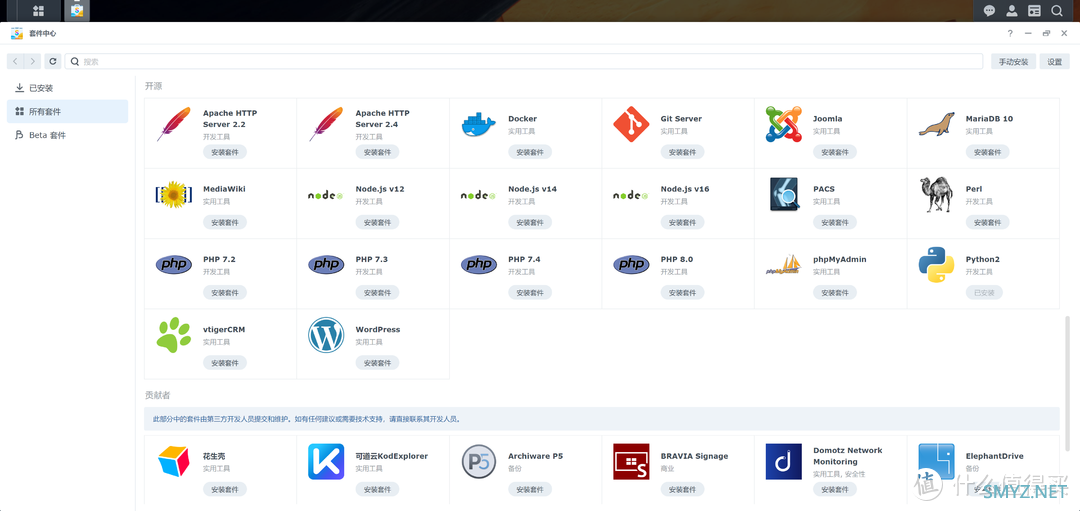
Task: Go back with the left arrow
Action: tap(15, 61)
